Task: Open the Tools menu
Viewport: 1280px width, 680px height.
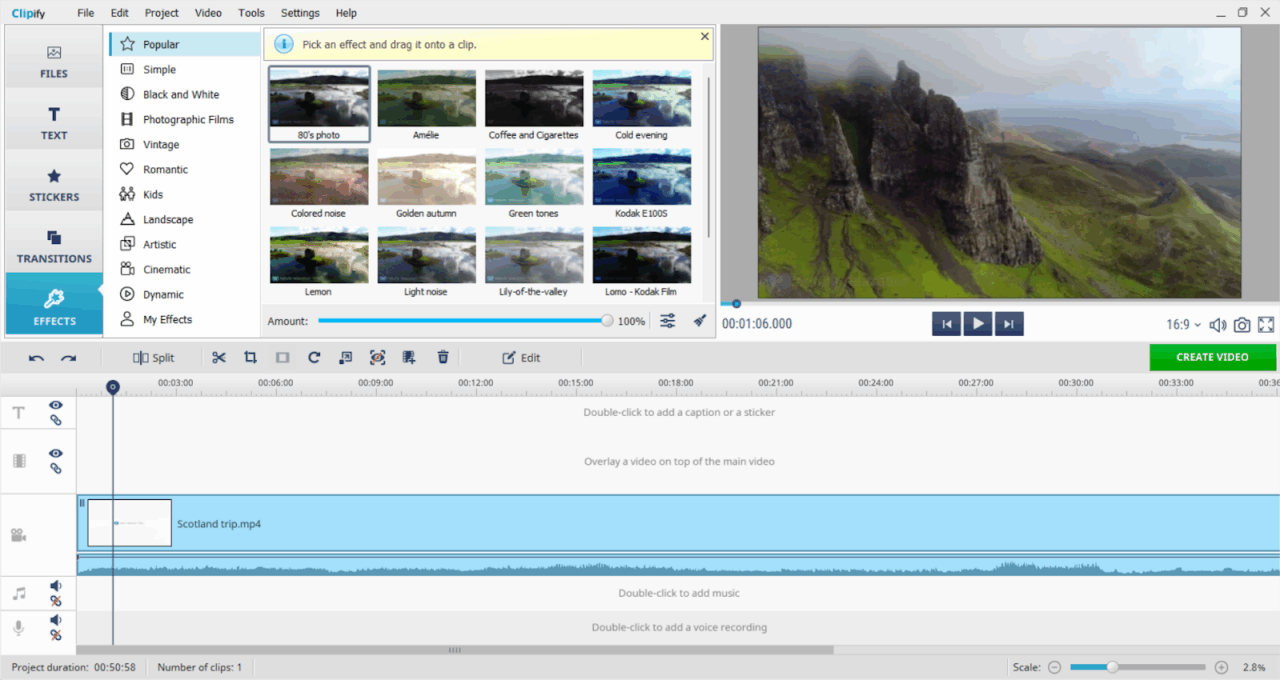Action: [251, 13]
